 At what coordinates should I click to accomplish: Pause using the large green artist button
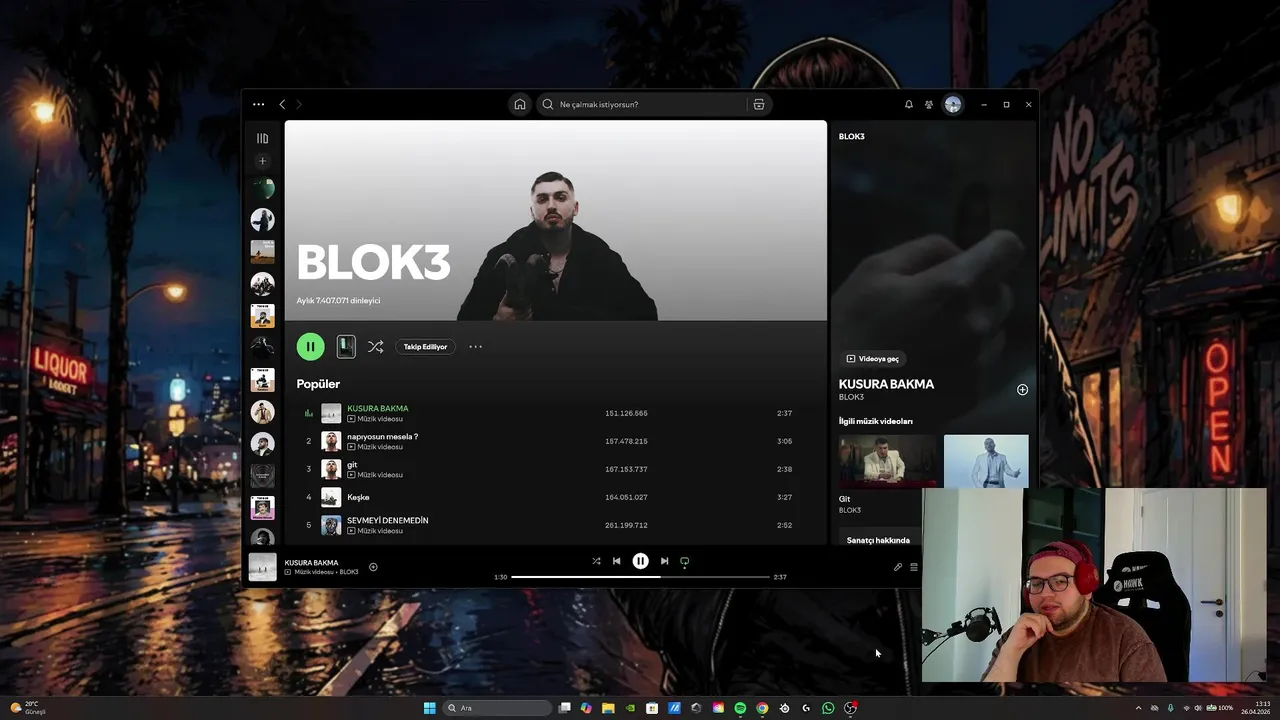coord(310,347)
